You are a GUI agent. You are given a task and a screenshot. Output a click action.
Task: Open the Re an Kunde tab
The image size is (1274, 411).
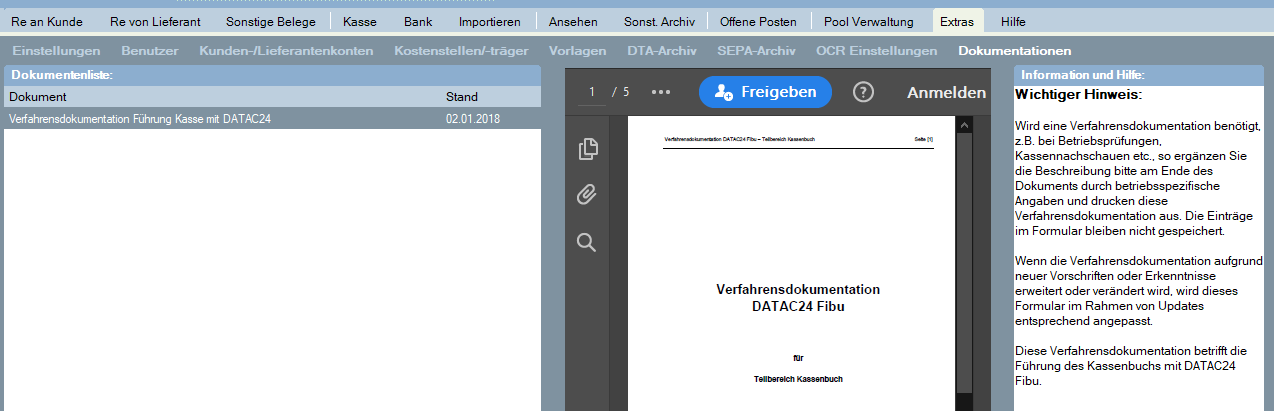47,21
